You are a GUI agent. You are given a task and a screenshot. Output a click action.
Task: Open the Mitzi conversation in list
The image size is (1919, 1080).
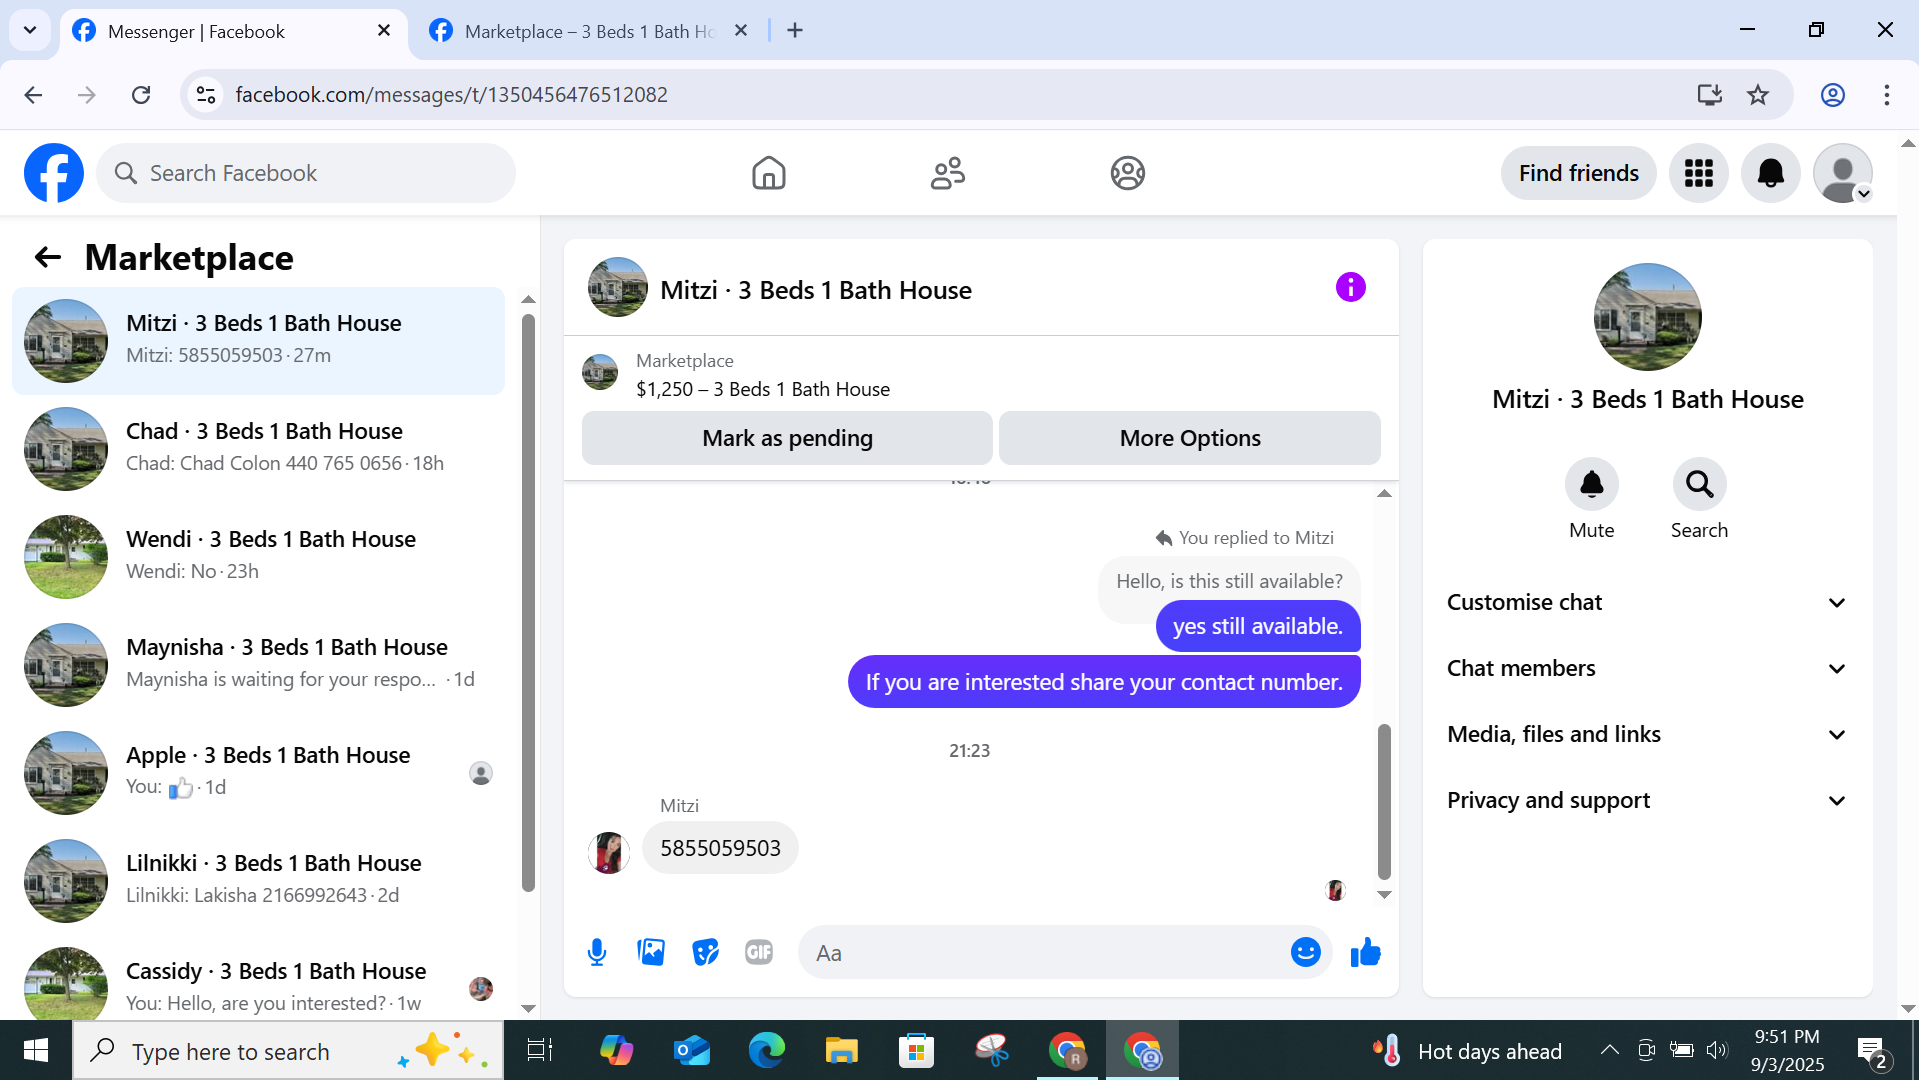coord(258,341)
